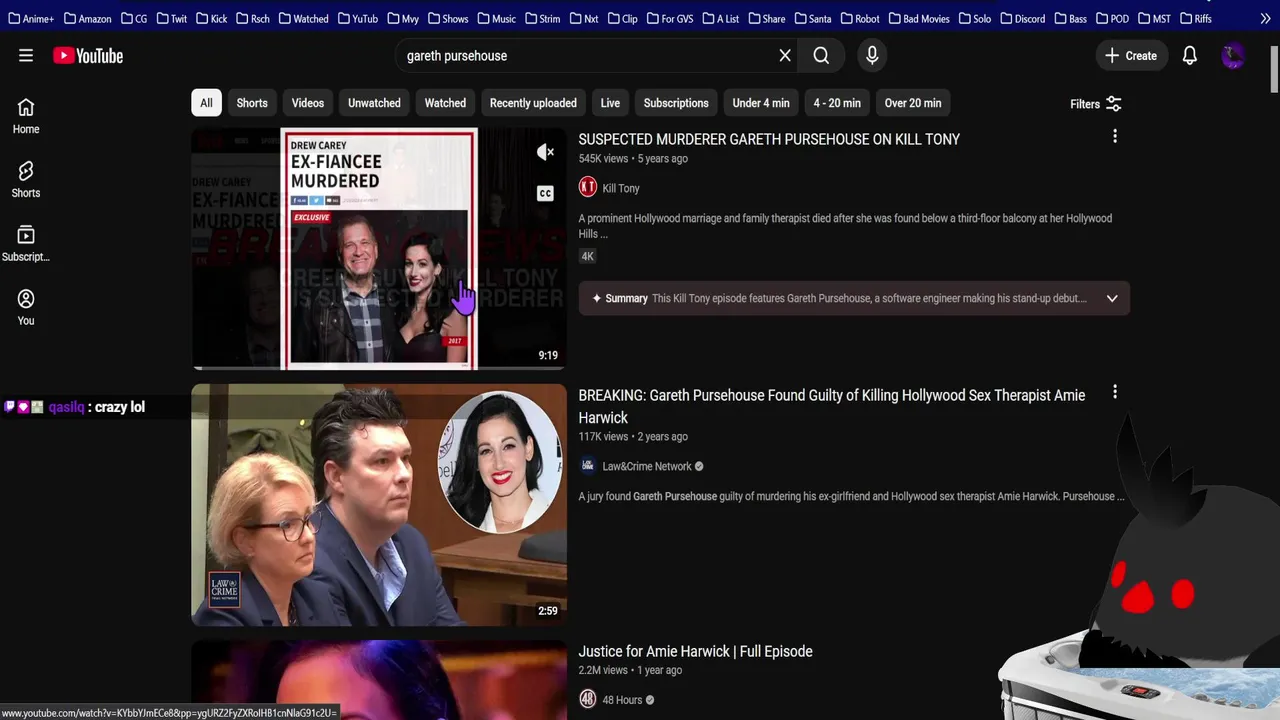Open Shorts in the sidebar
Image resolution: width=1280 pixels, height=720 pixels.
26,180
